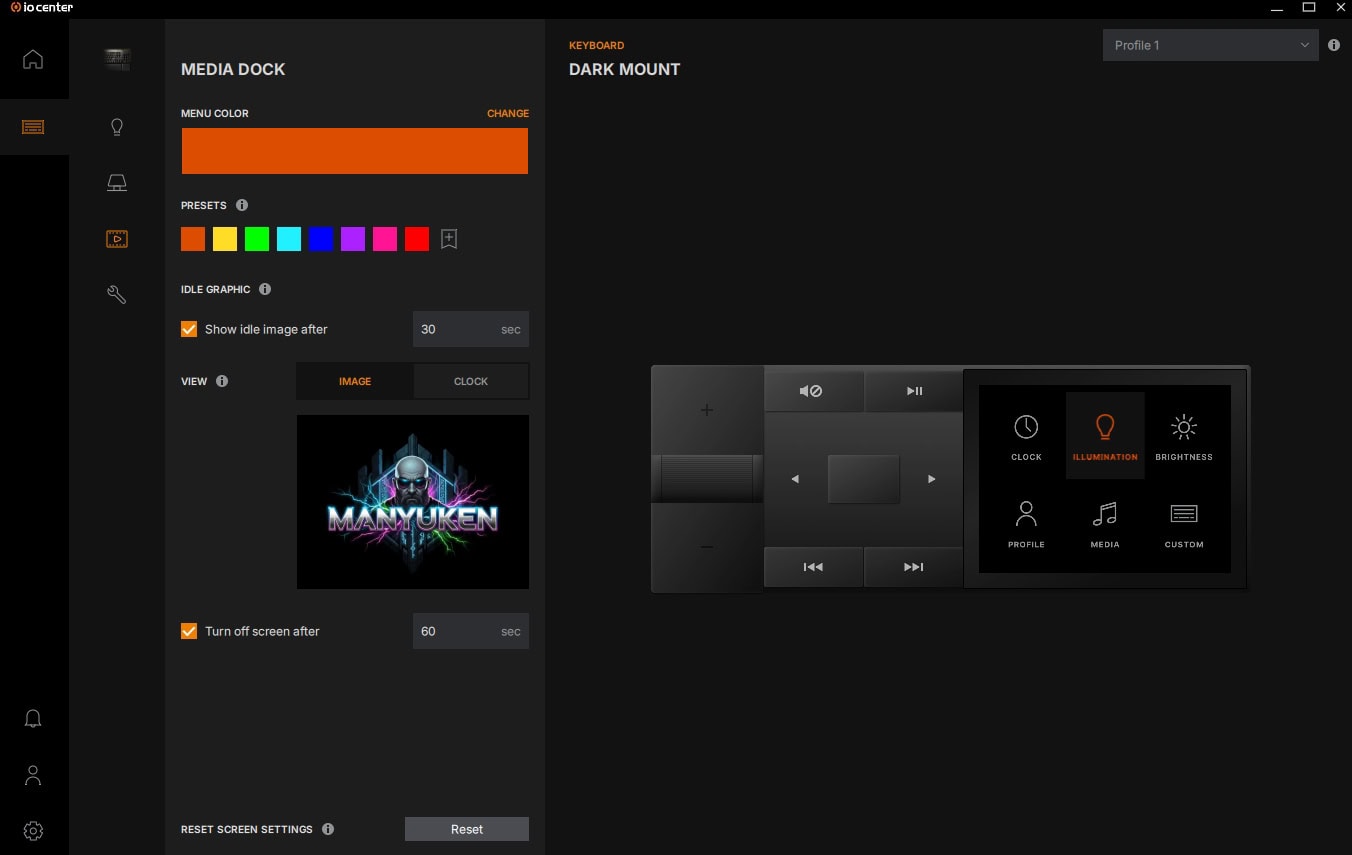This screenshot has height=855, width=1352.
Task: Select the green preset color swatch
Action: click(257, 239)
